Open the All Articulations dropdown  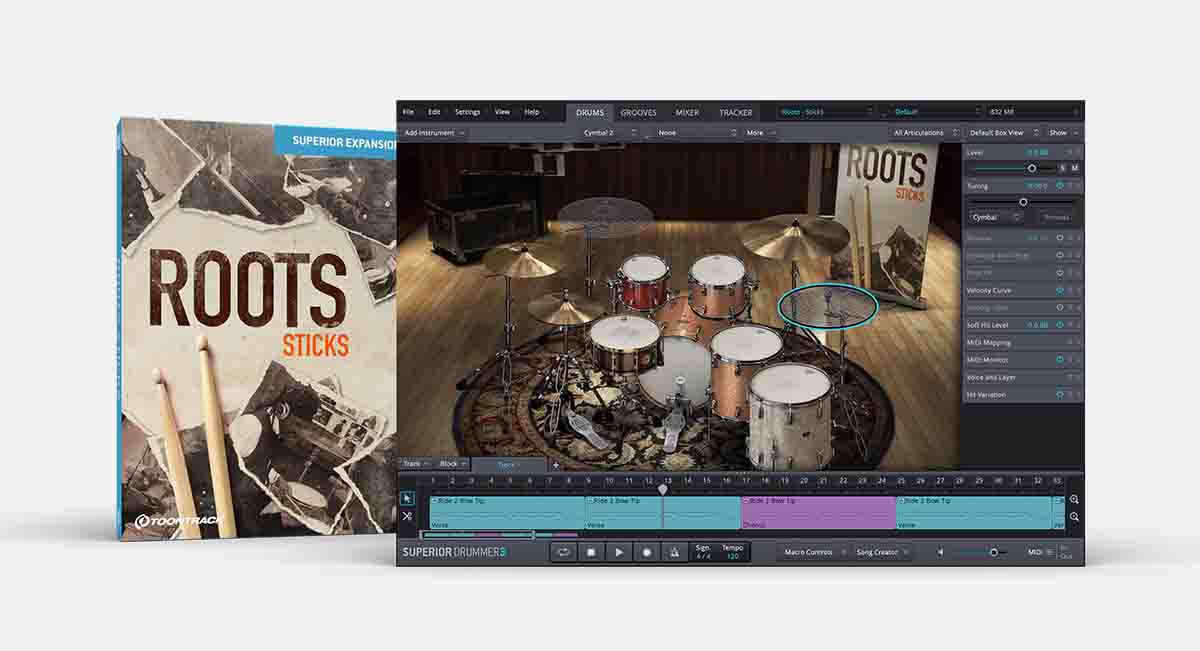[924, 132]
